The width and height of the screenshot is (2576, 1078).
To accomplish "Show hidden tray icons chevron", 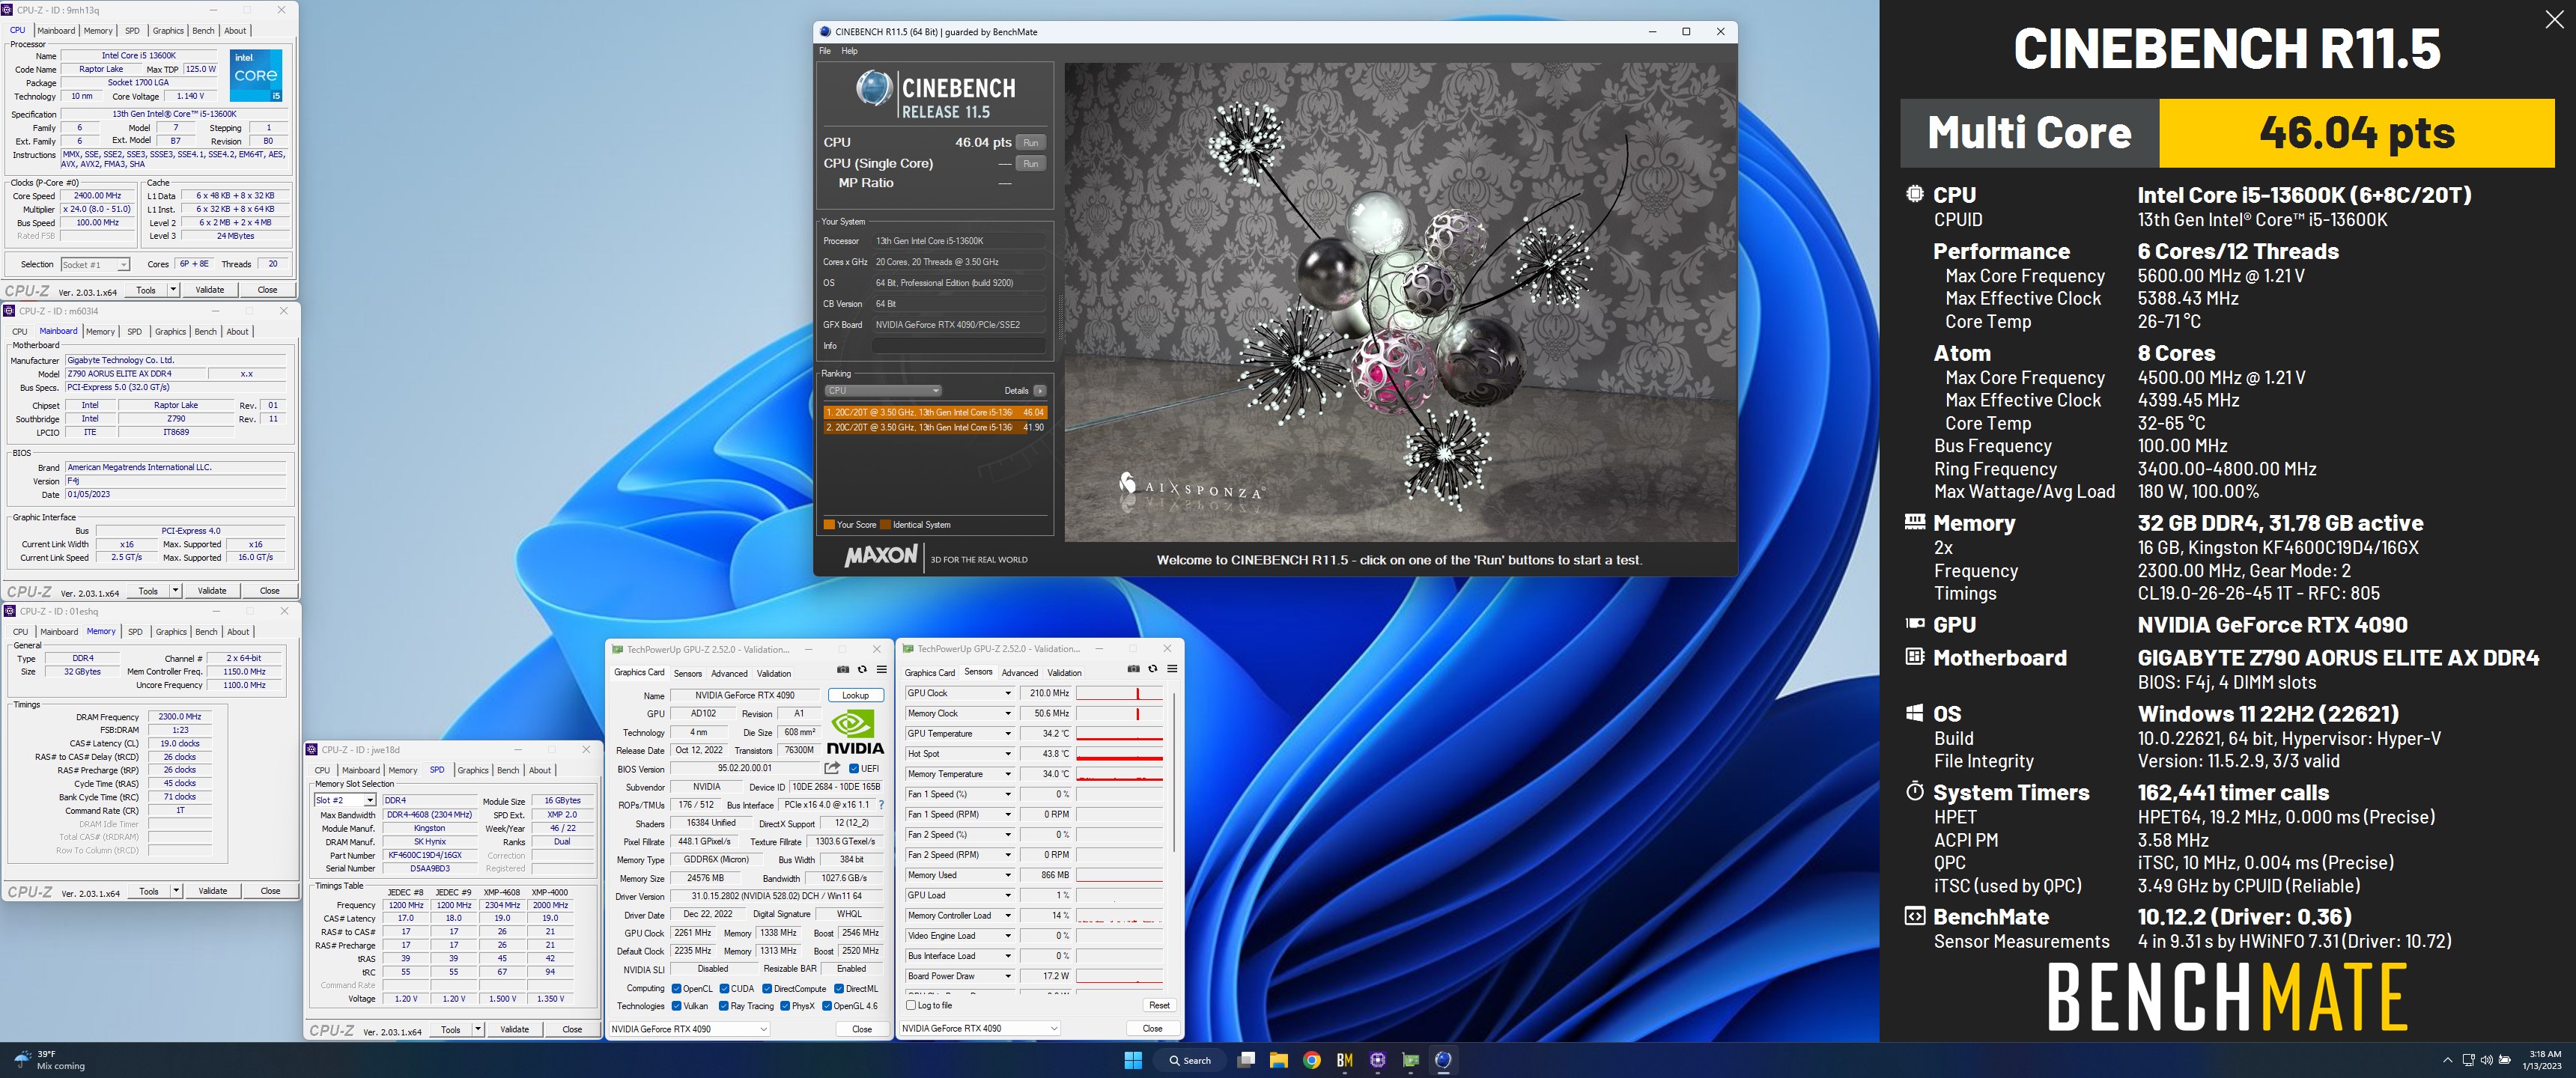I will (x=2447, y=1060).
